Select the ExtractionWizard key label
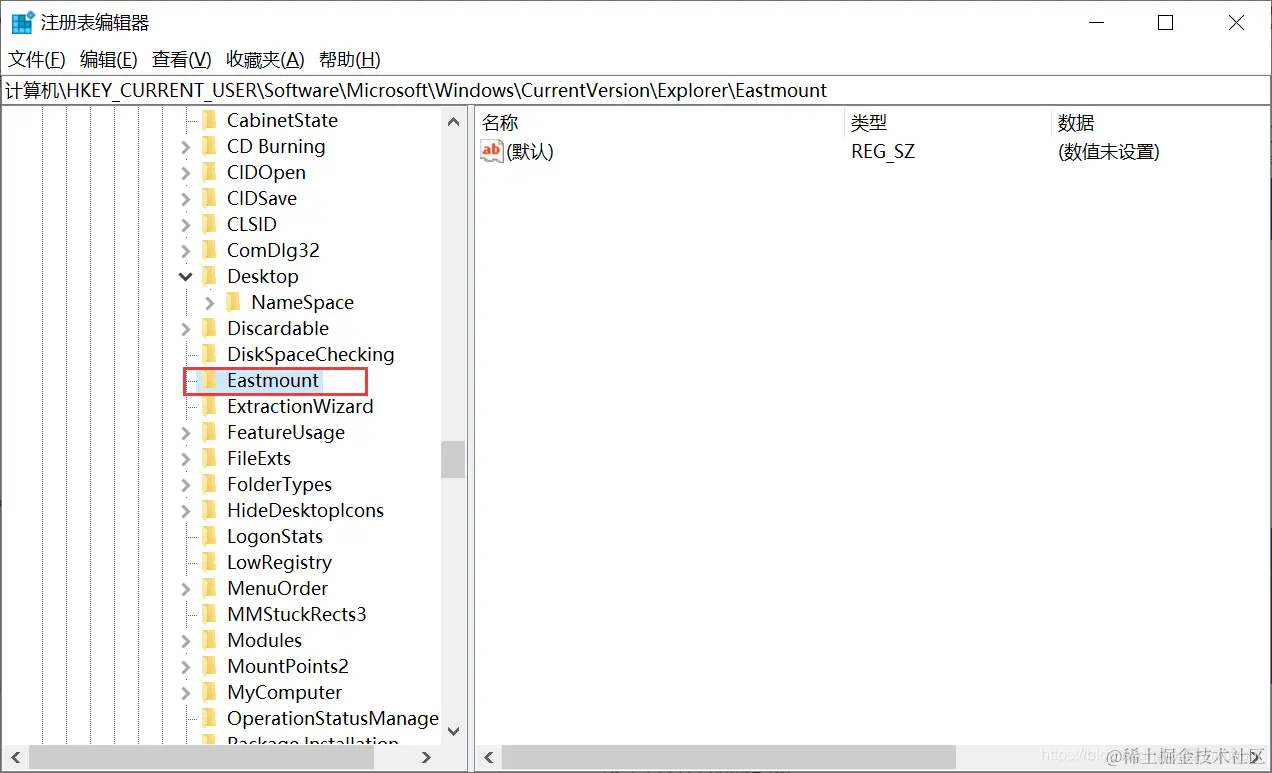This screenshot has width=1272, height=773. coord(300,406)
